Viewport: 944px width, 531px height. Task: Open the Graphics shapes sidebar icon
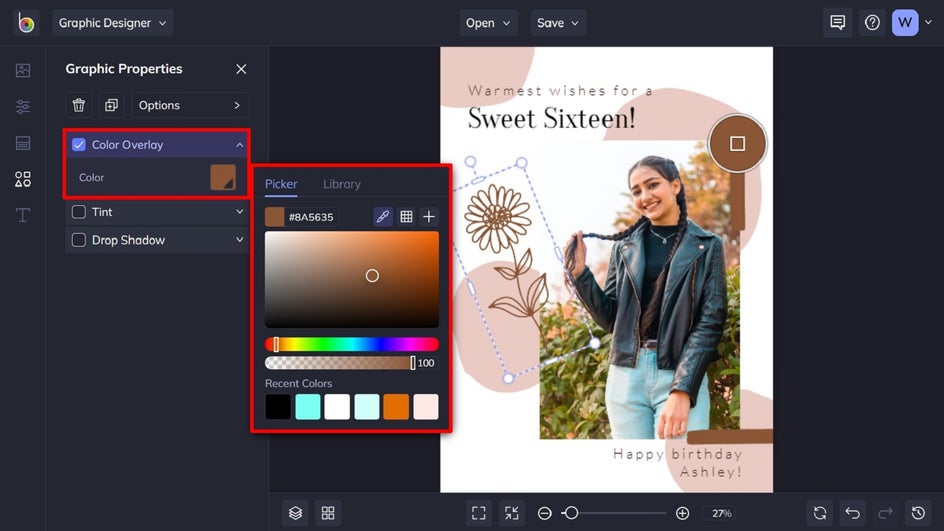pos(23,179)
